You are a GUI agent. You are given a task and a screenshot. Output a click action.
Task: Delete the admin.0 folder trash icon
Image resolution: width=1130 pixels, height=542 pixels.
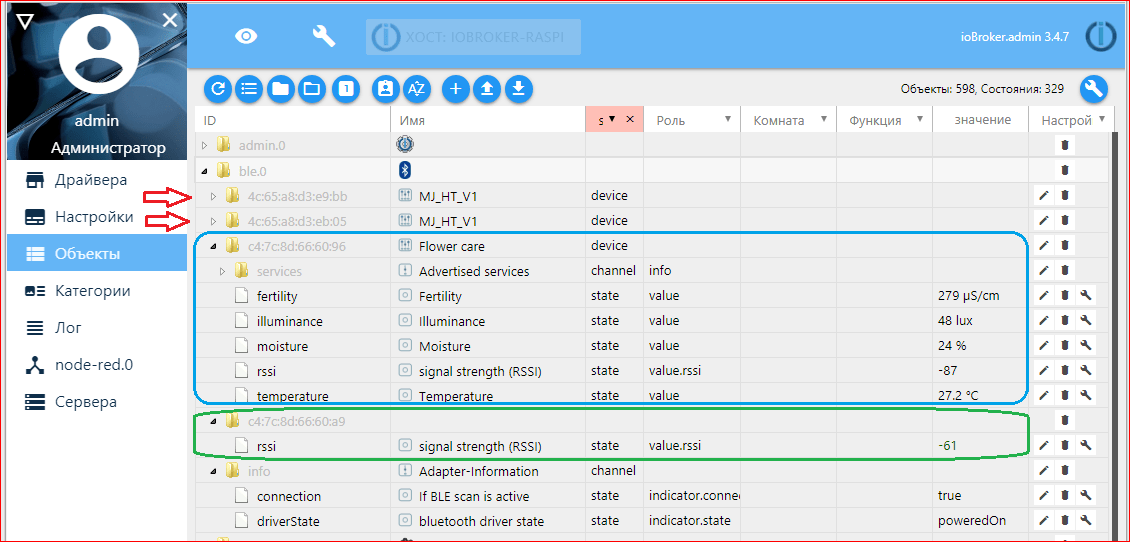click(x=1064, y=145)
